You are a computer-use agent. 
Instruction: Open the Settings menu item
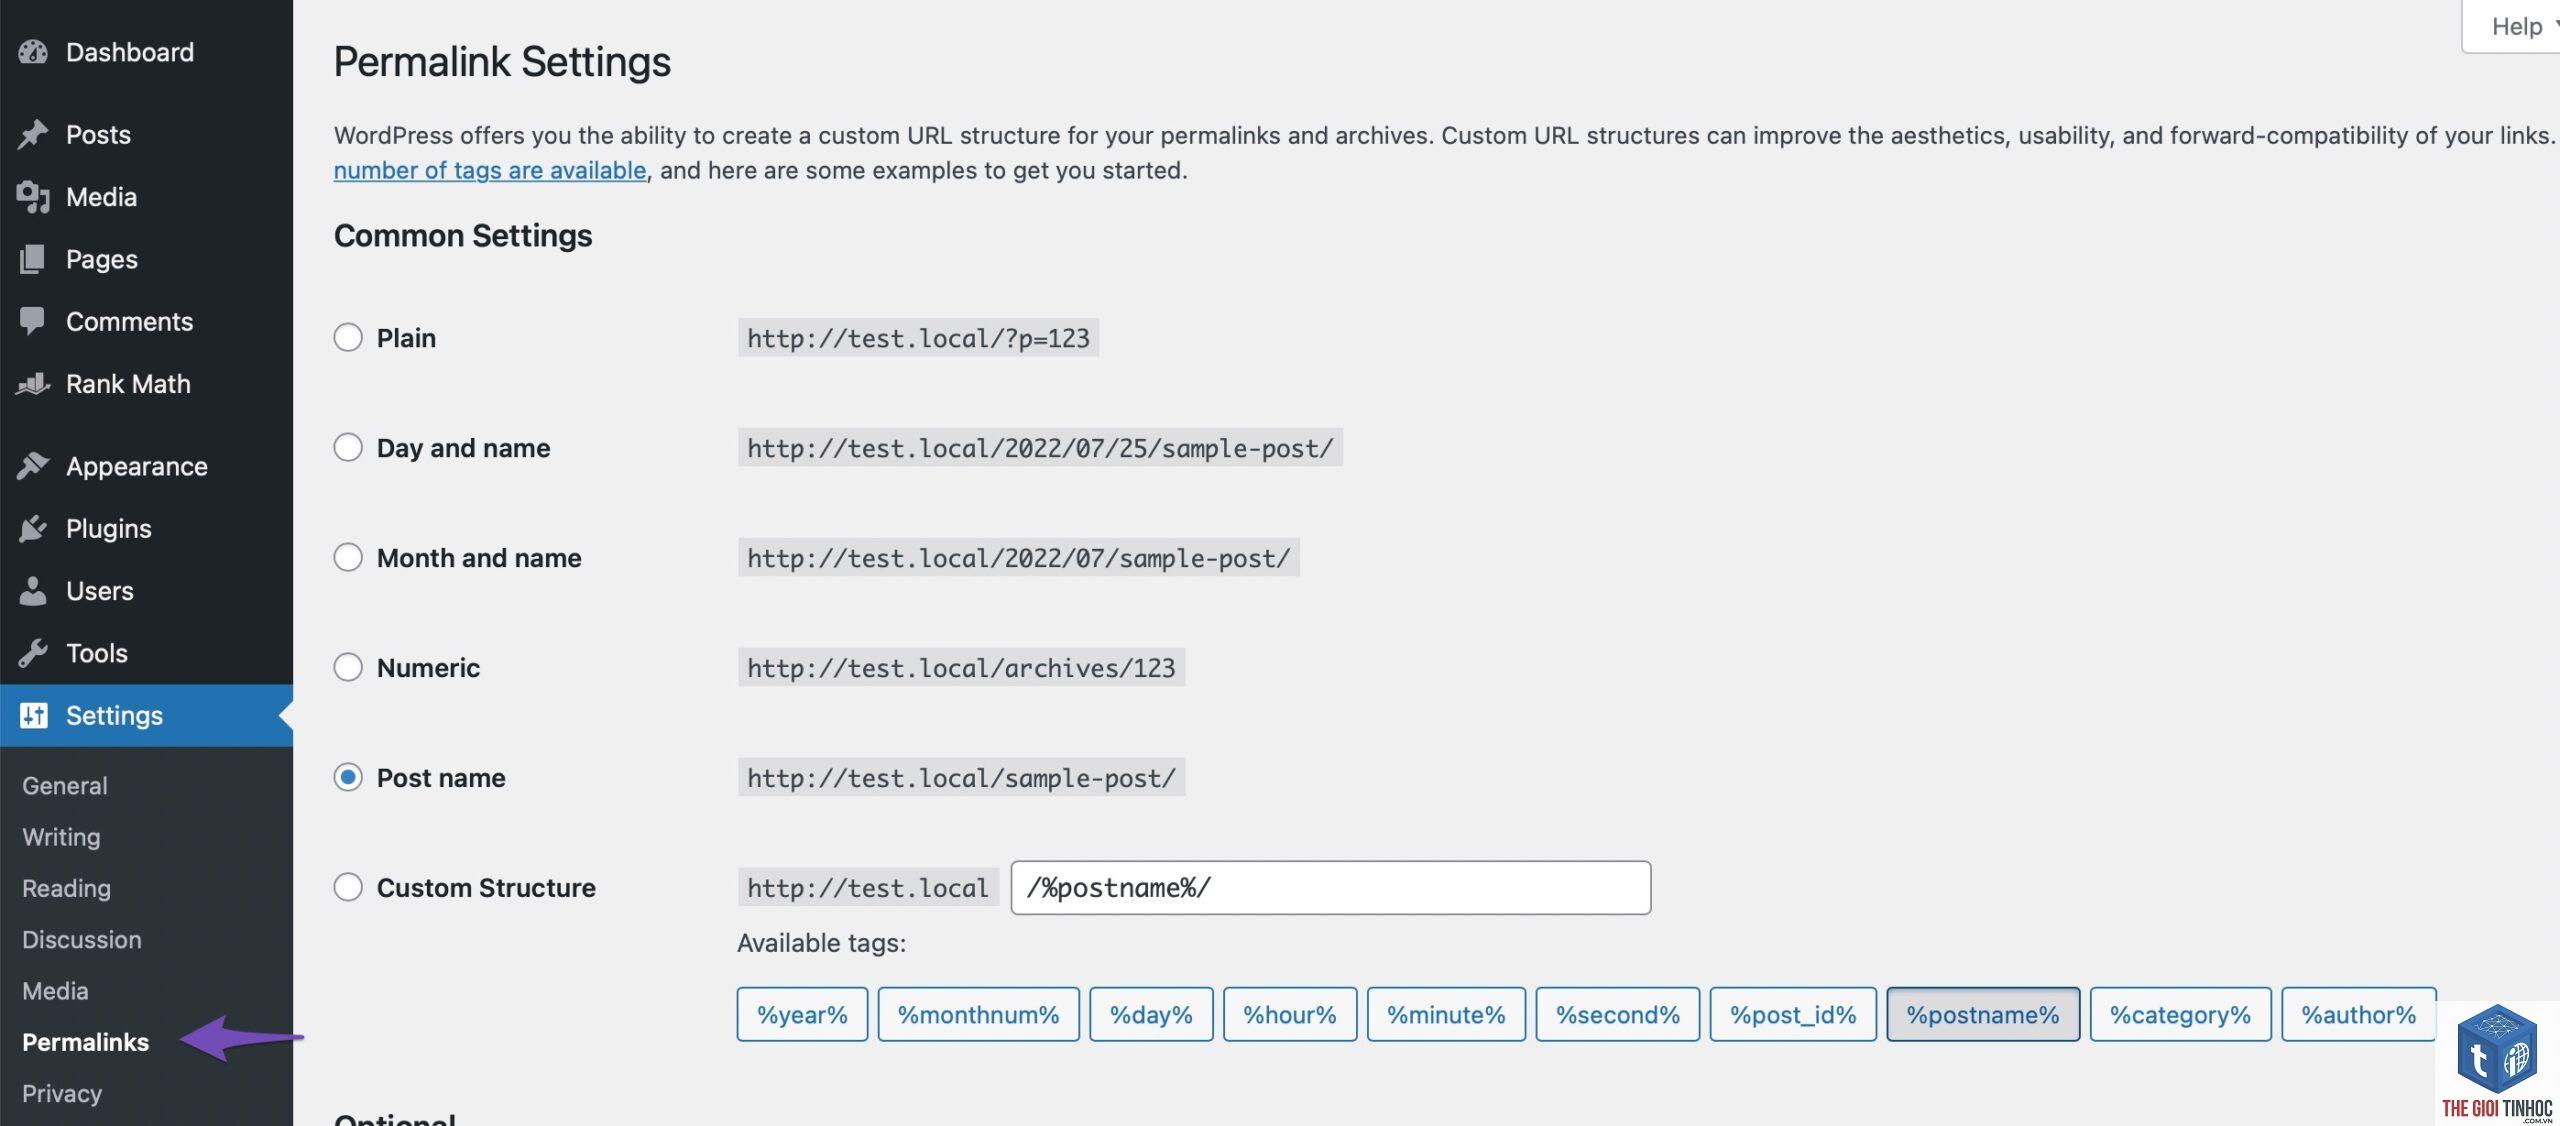(x=146, y=715)
